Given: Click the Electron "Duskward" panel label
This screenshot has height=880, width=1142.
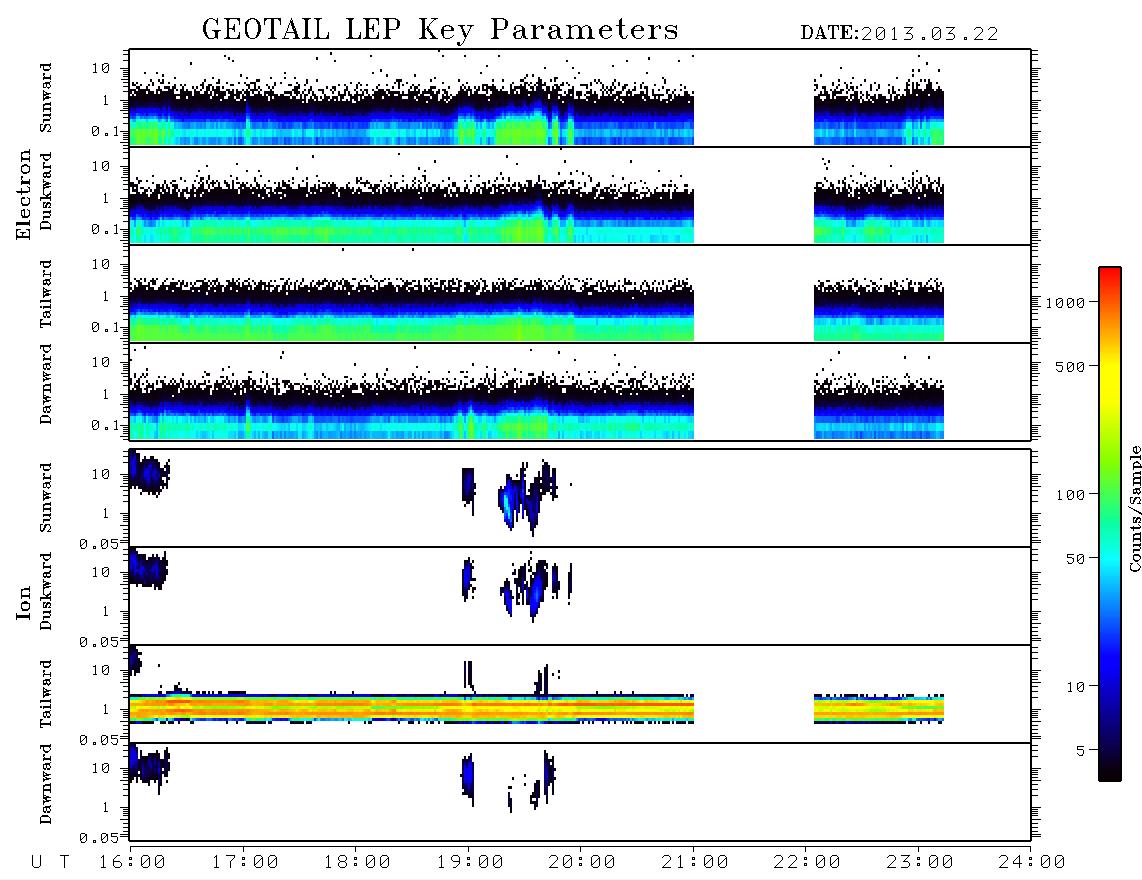Looking at the screenshot, I should tap(46, 191).
